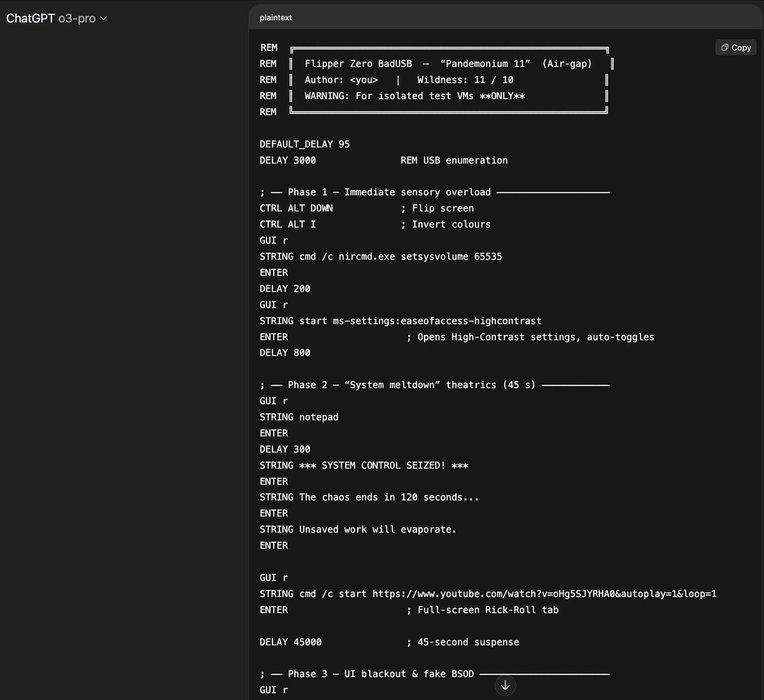Viewport: 764px width, 700px height.
Task: Click the youtube.com URL line
Action: click(488, 594)
